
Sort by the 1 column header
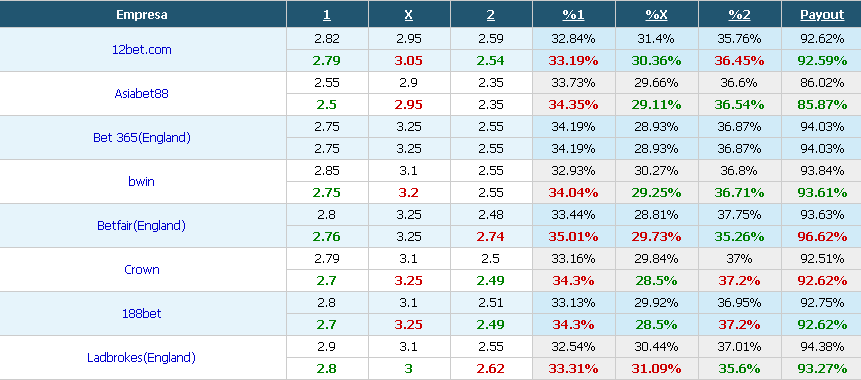[327, 15]
